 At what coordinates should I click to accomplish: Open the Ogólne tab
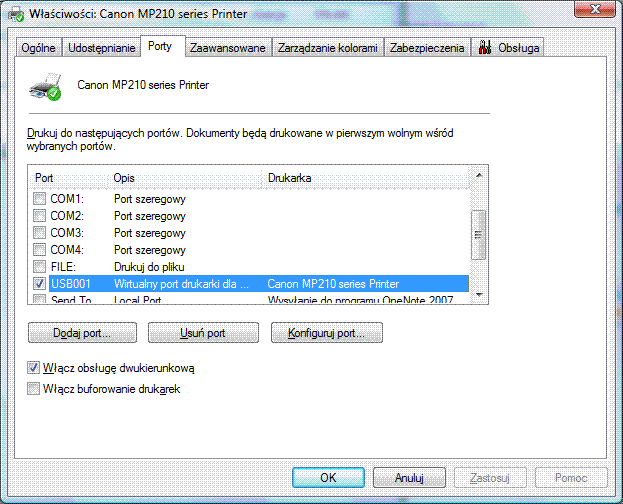(39, 48)
